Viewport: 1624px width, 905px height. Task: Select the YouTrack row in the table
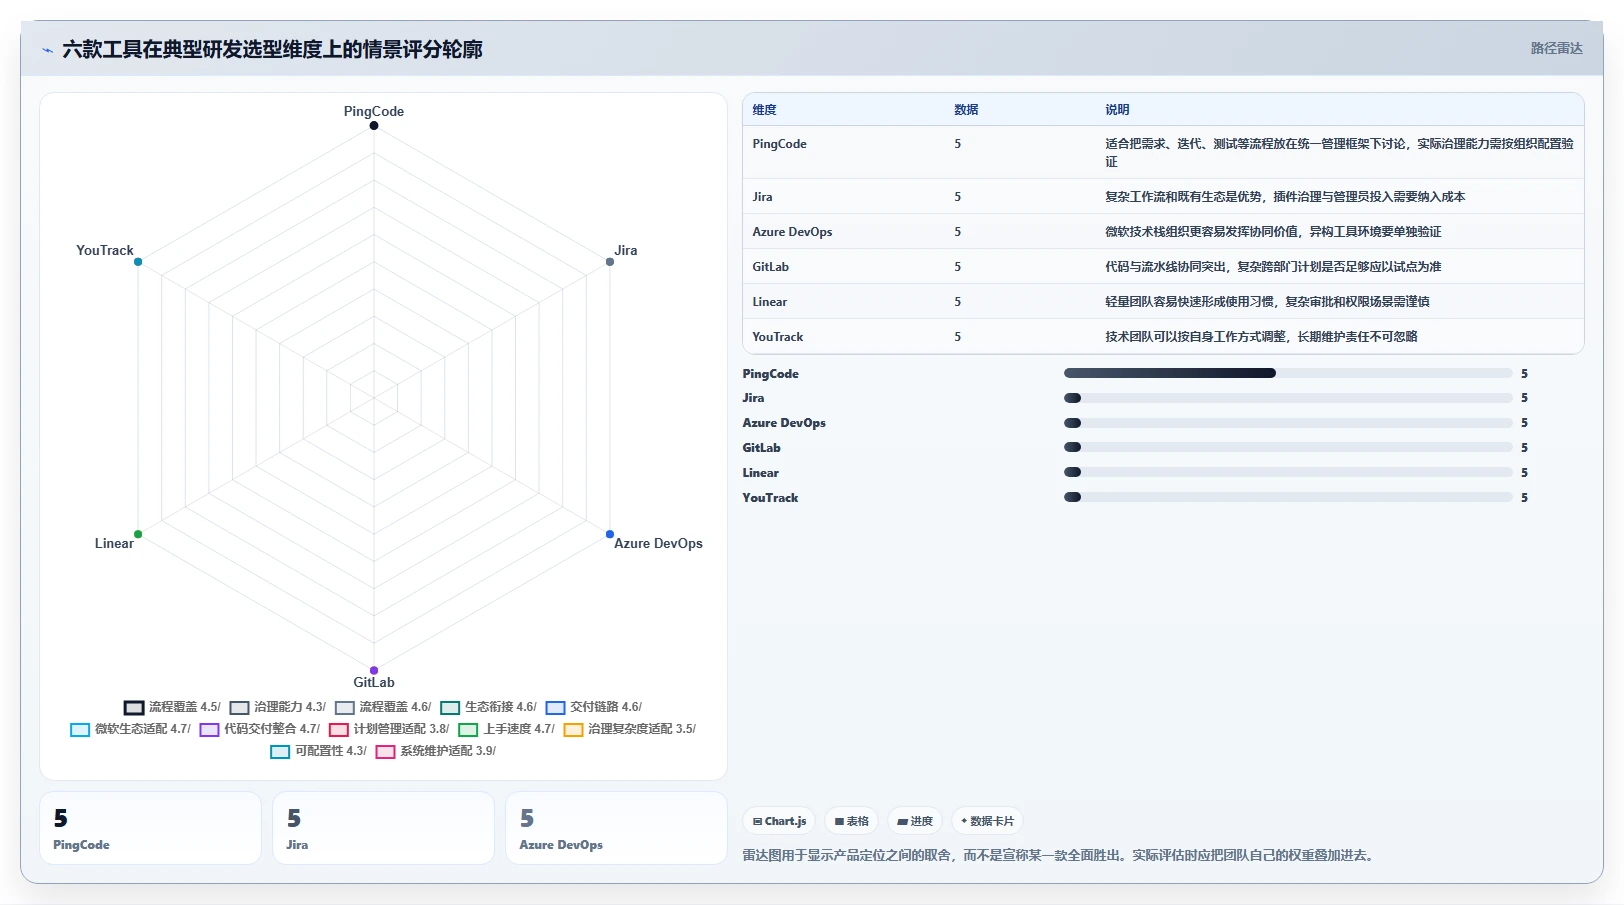coord(1163,337)
